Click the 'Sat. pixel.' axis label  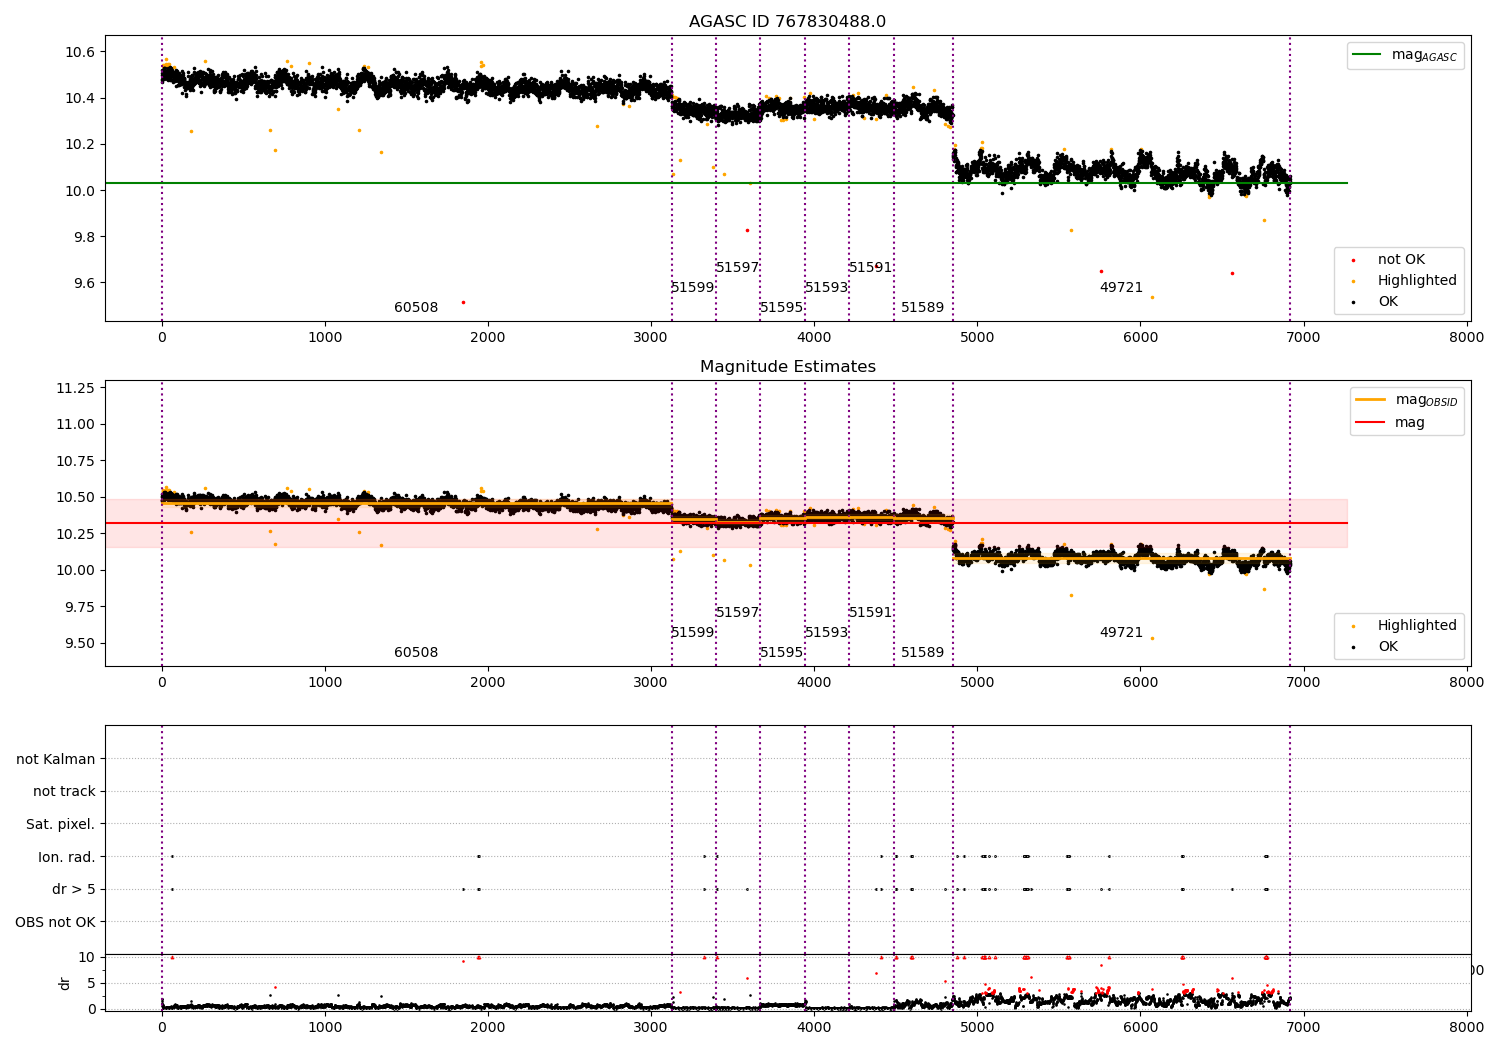[x=61, y=825]
